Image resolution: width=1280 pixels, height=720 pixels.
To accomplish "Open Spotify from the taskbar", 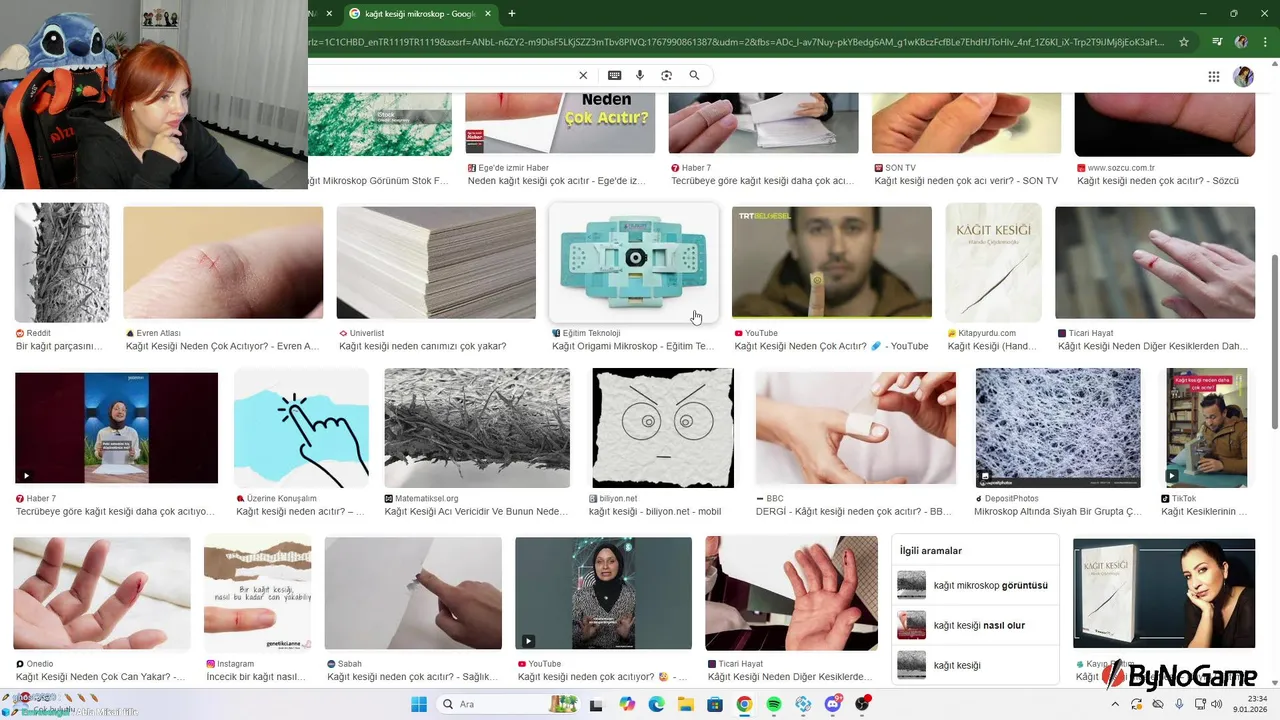I will point(774,704).
